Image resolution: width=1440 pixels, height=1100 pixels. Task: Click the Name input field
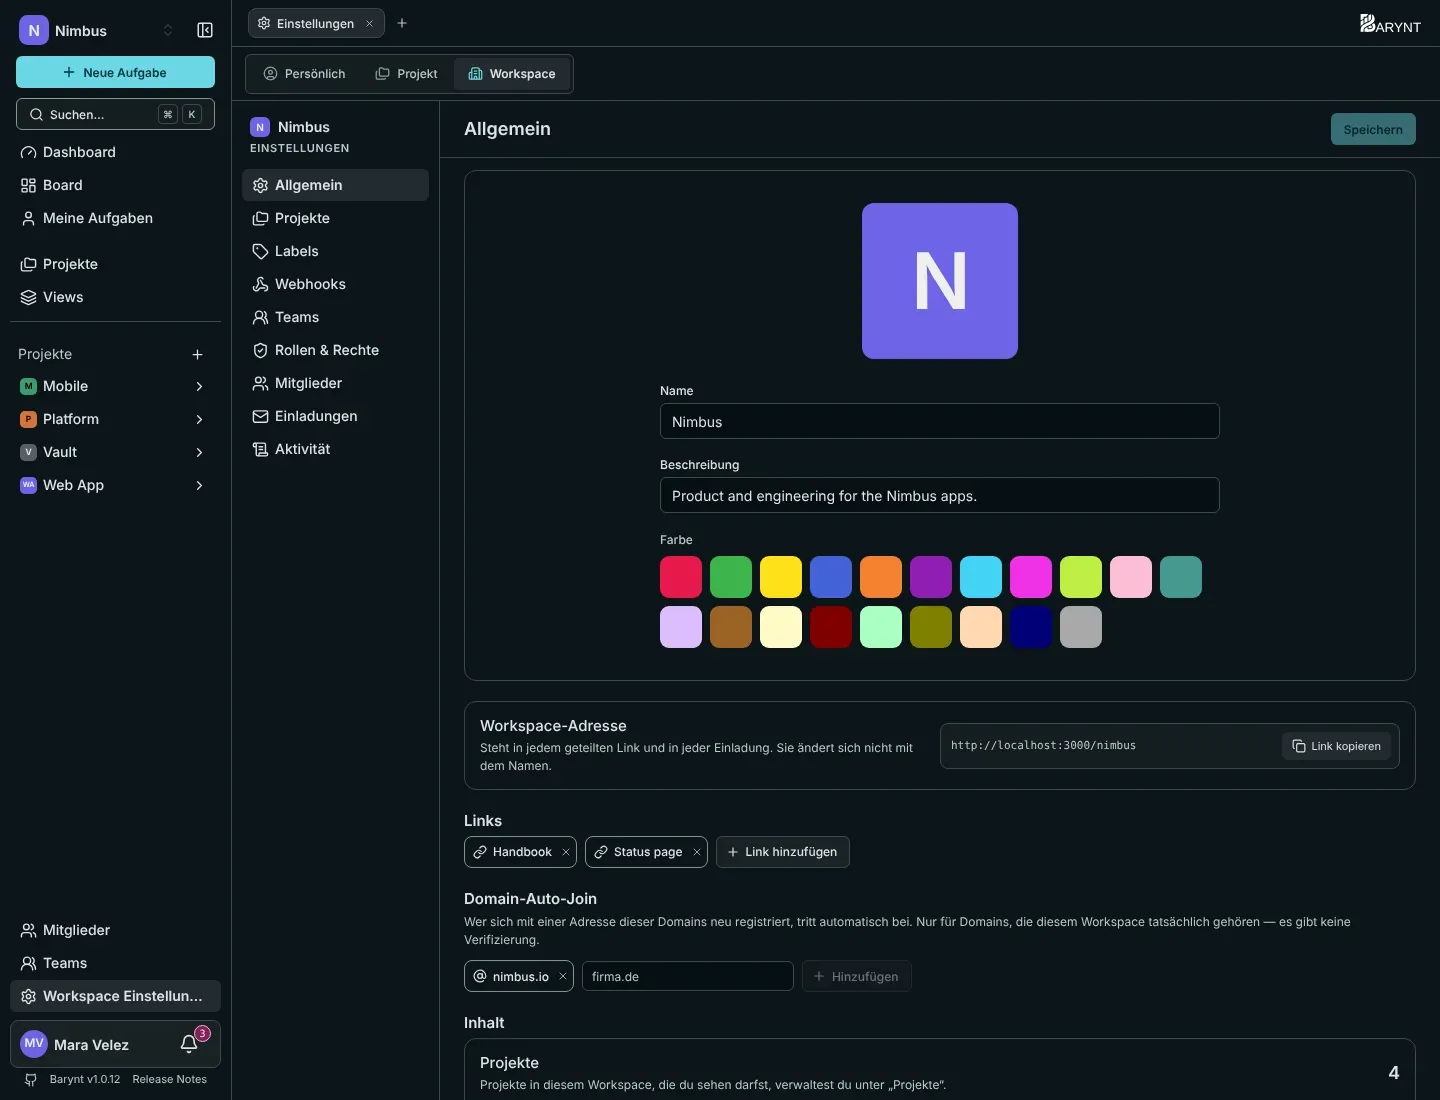click(940, 421)
